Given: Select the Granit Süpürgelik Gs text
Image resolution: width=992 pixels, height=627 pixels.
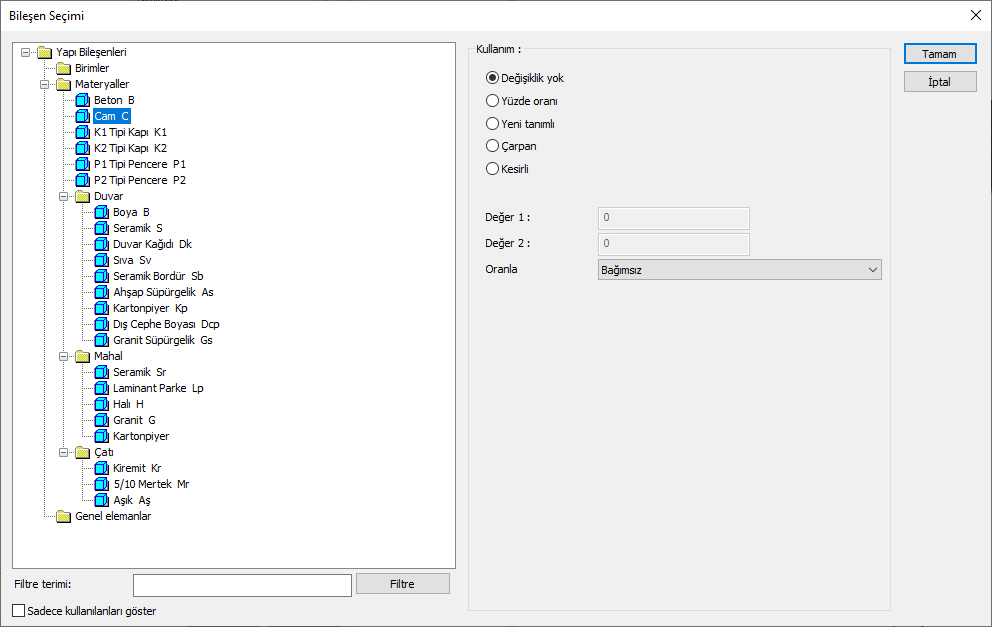Looking at the screenshot, I should tap(163, 340).
